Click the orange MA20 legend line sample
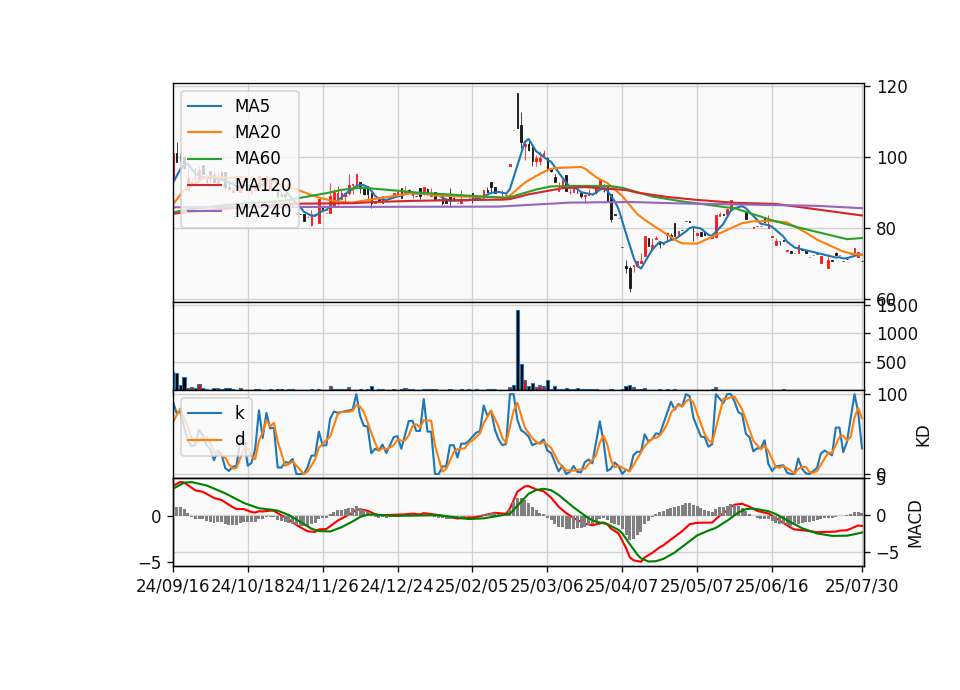This screenshot has height=690, width=960. pos(204,132)
